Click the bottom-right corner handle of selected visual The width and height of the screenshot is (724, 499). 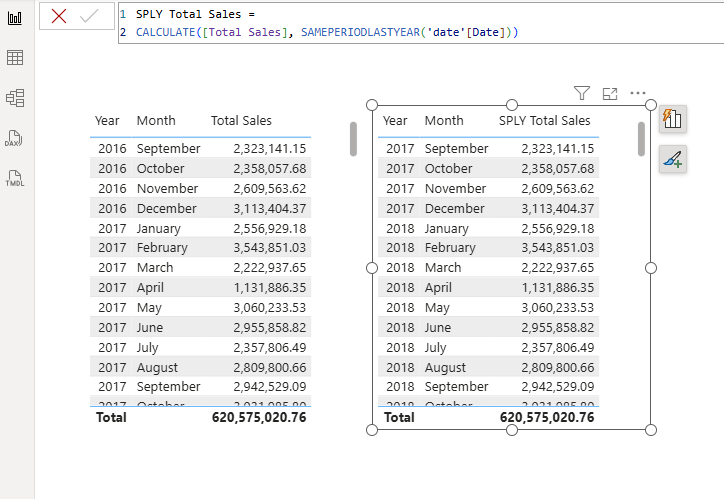coord(651,430)
